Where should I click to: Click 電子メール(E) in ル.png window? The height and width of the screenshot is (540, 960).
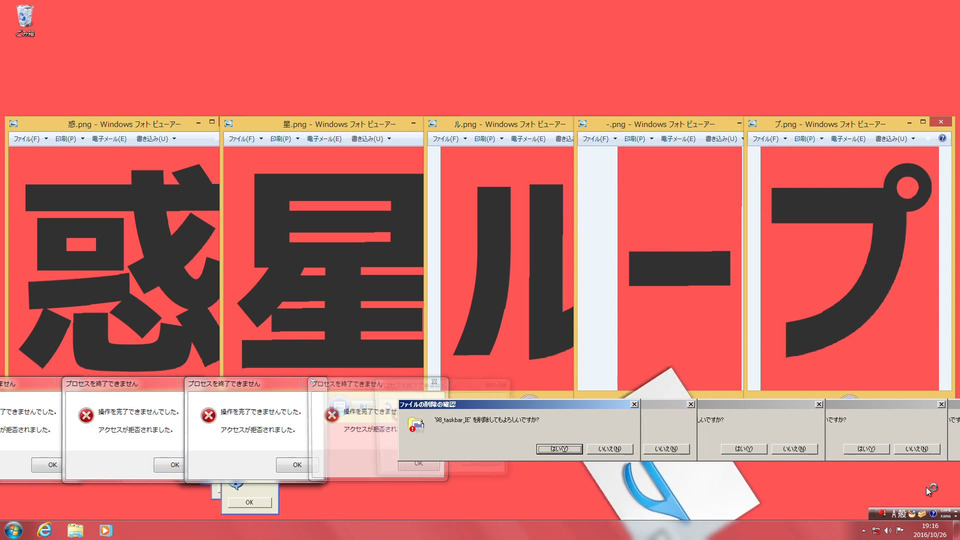pyautogui.click(x=528, y=139)
